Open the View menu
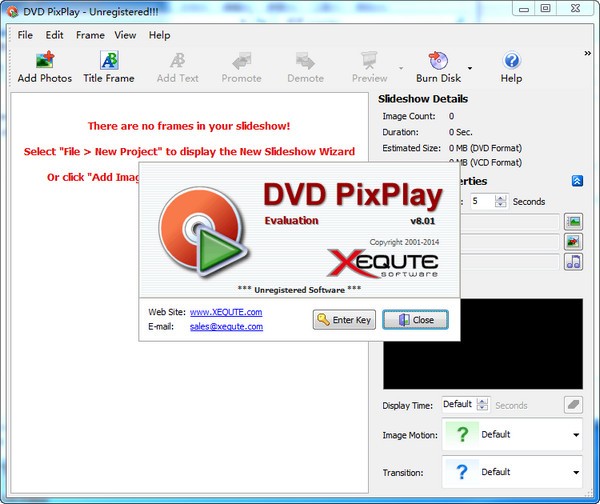Viewport: 600px width, 504px height. 125,35
